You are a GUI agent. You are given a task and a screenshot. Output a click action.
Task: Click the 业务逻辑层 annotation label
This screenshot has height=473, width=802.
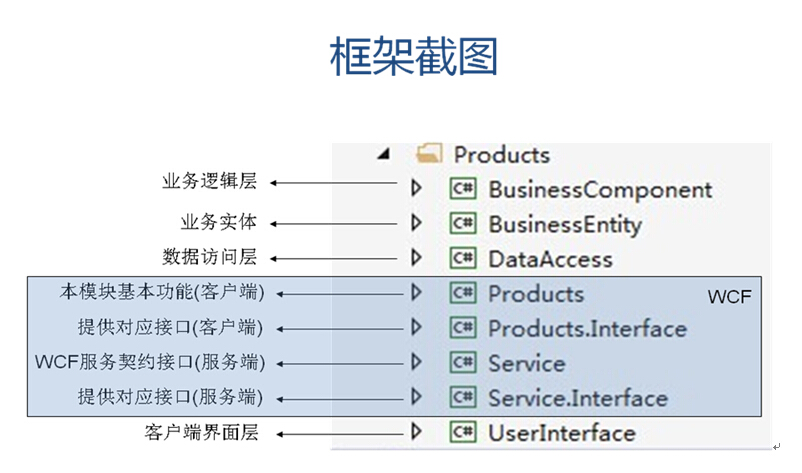click(209, 181)
